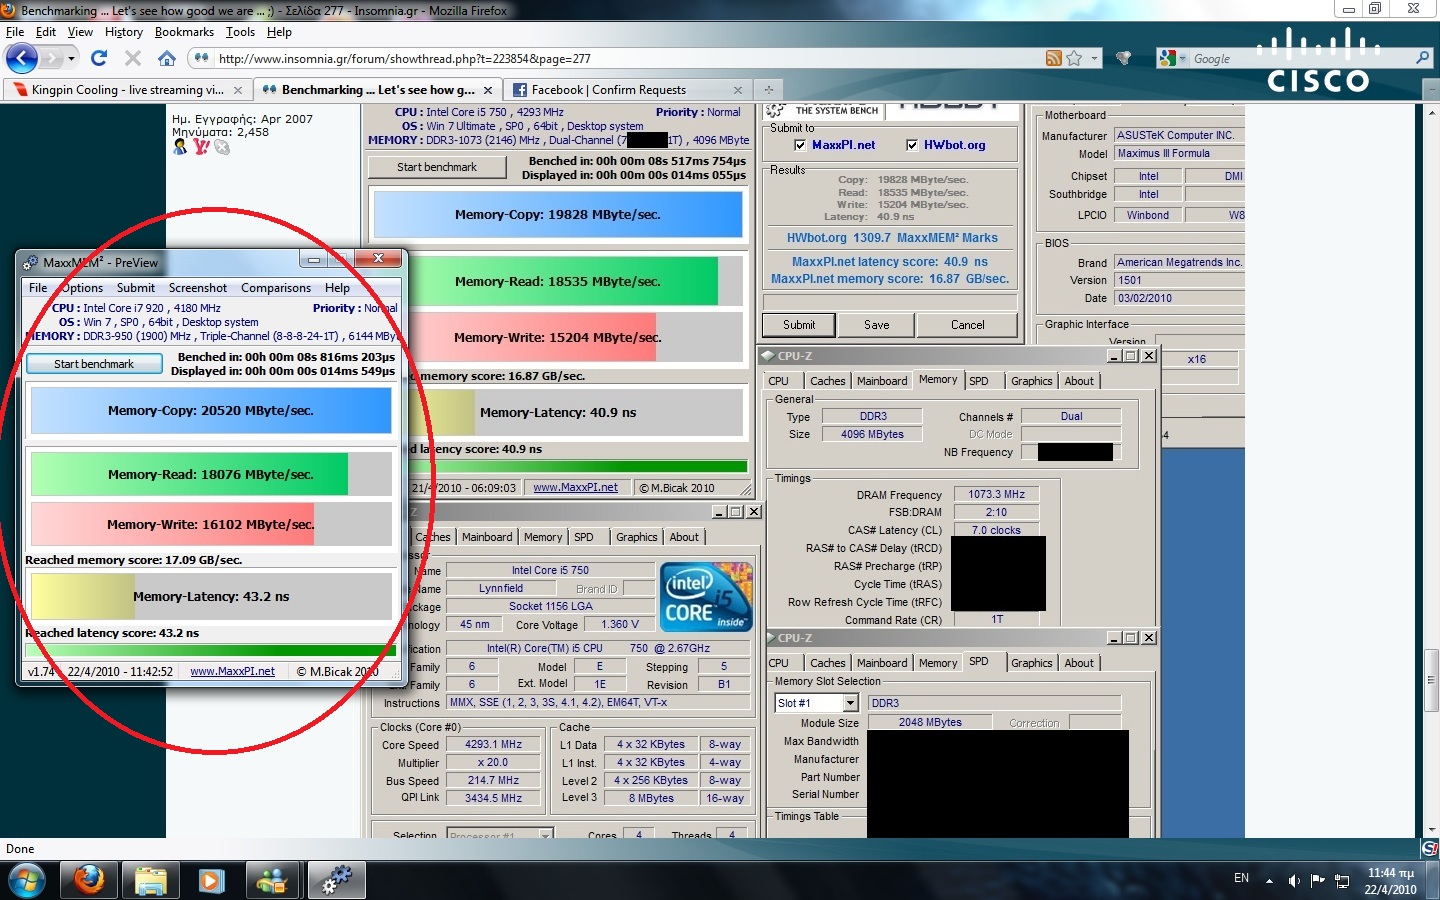Select the Mainboard tab in upper CPU-Z

[882, 381]
